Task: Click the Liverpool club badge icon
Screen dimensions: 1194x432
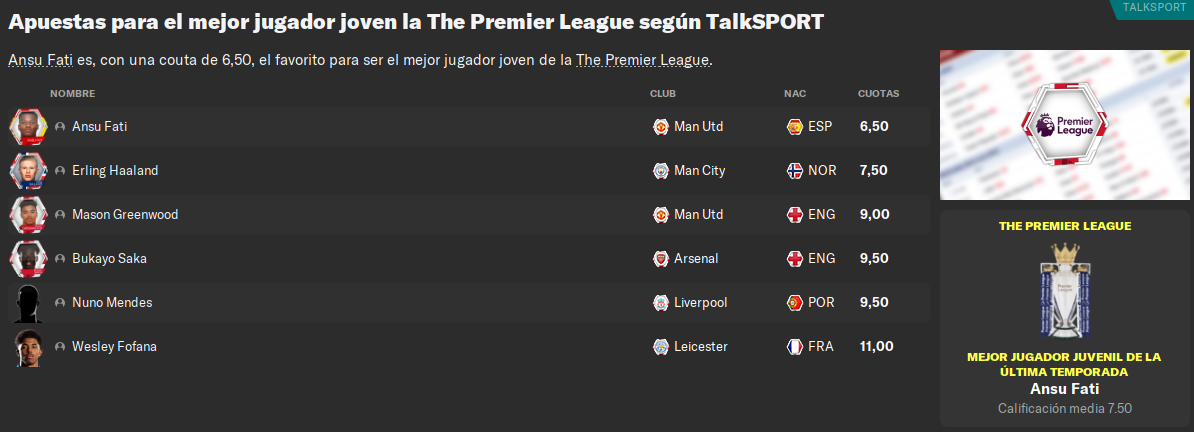Action: coord(661,302)
